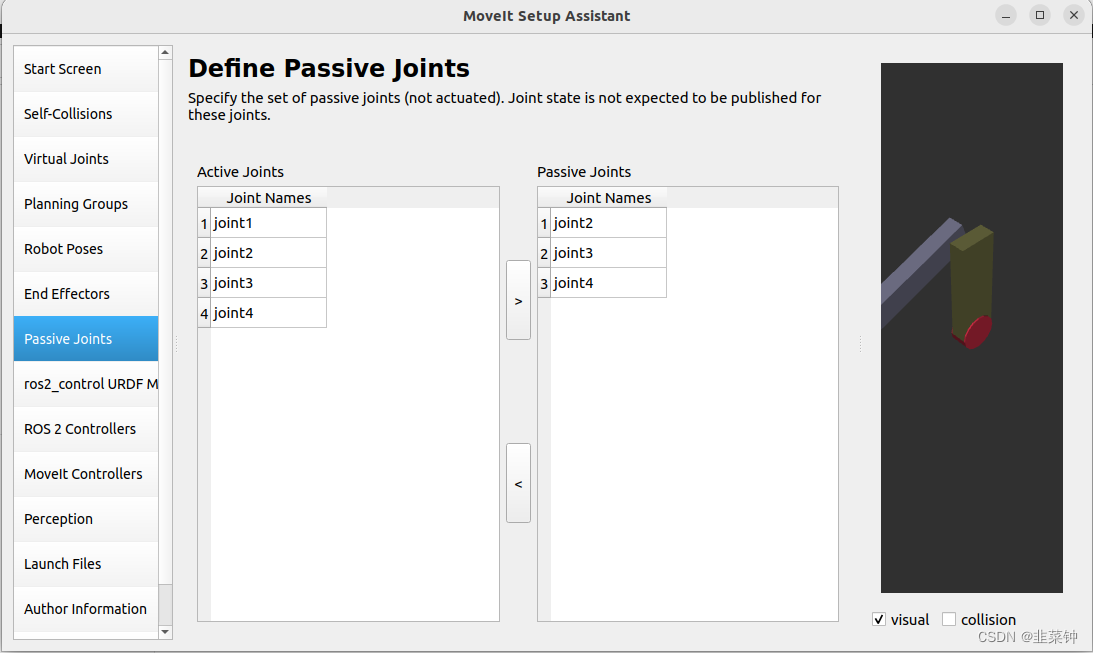Select joint4 in Active Joints list
The width and height of the screenshot is (1093, 653).
[x=268, y=313]
